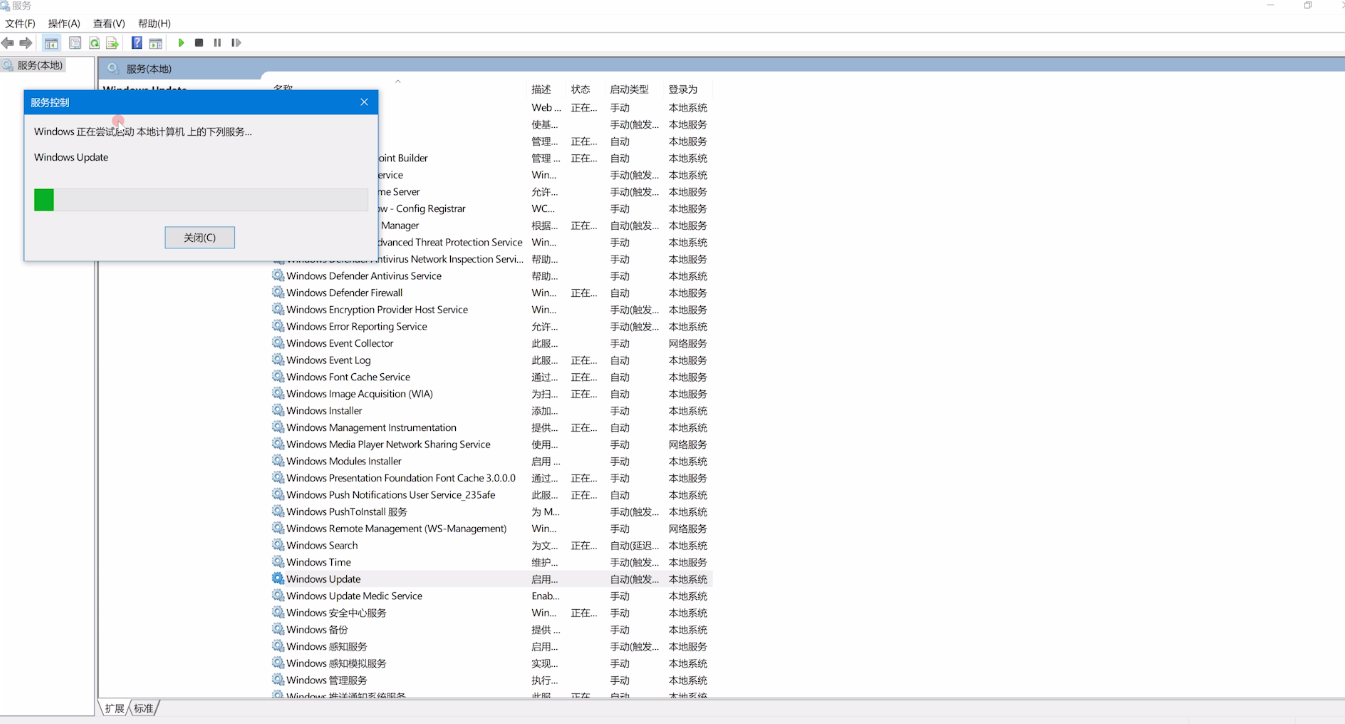Click 自动(延迟... startup cell of Windows Search

pos(634,546)
